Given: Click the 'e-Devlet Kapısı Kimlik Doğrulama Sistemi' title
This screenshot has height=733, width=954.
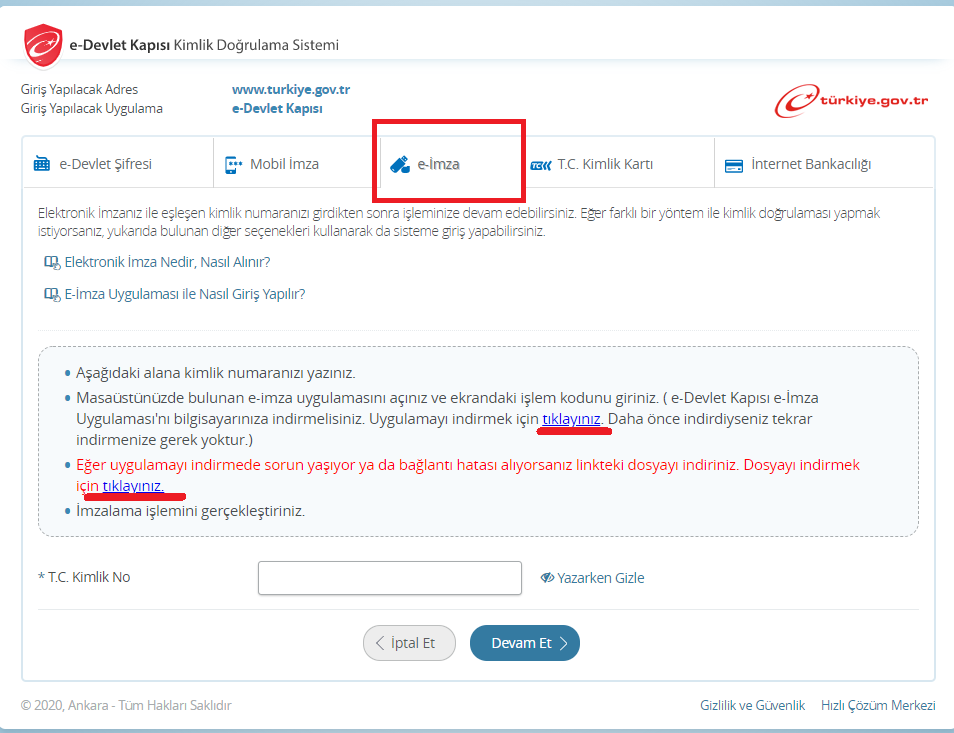Looking at the screenshot, I should click(x=204, y=45).
